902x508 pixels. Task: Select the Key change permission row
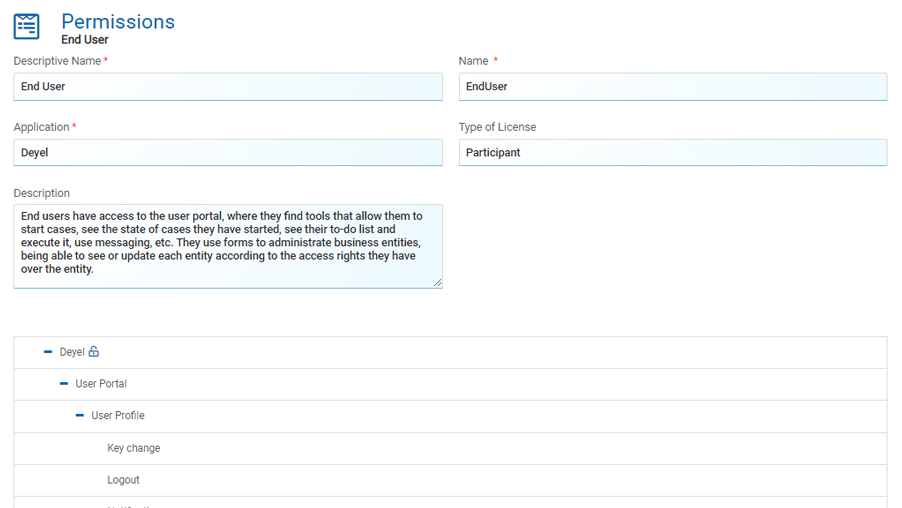tap(450, 448)
